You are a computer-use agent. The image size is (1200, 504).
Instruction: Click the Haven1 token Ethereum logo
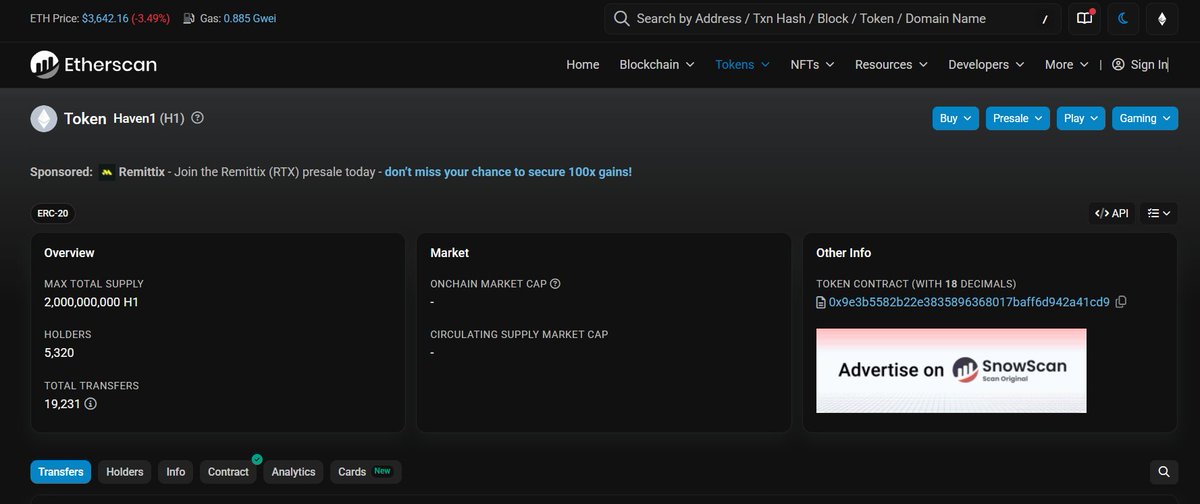point(43,119)
